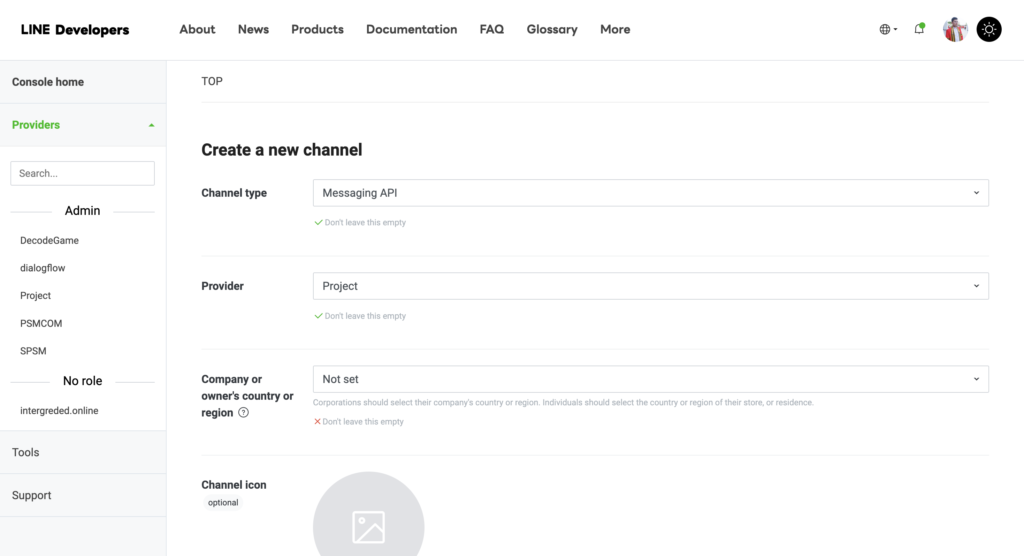1024x556 pixels.
Task: Open the user profile avatar
Action: [x=955, y=29]
